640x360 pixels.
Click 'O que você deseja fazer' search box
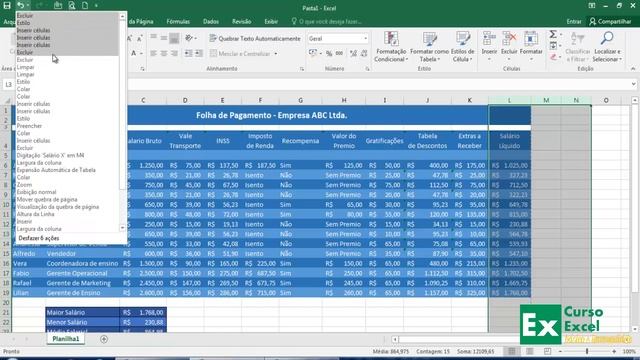pos(327,21)
